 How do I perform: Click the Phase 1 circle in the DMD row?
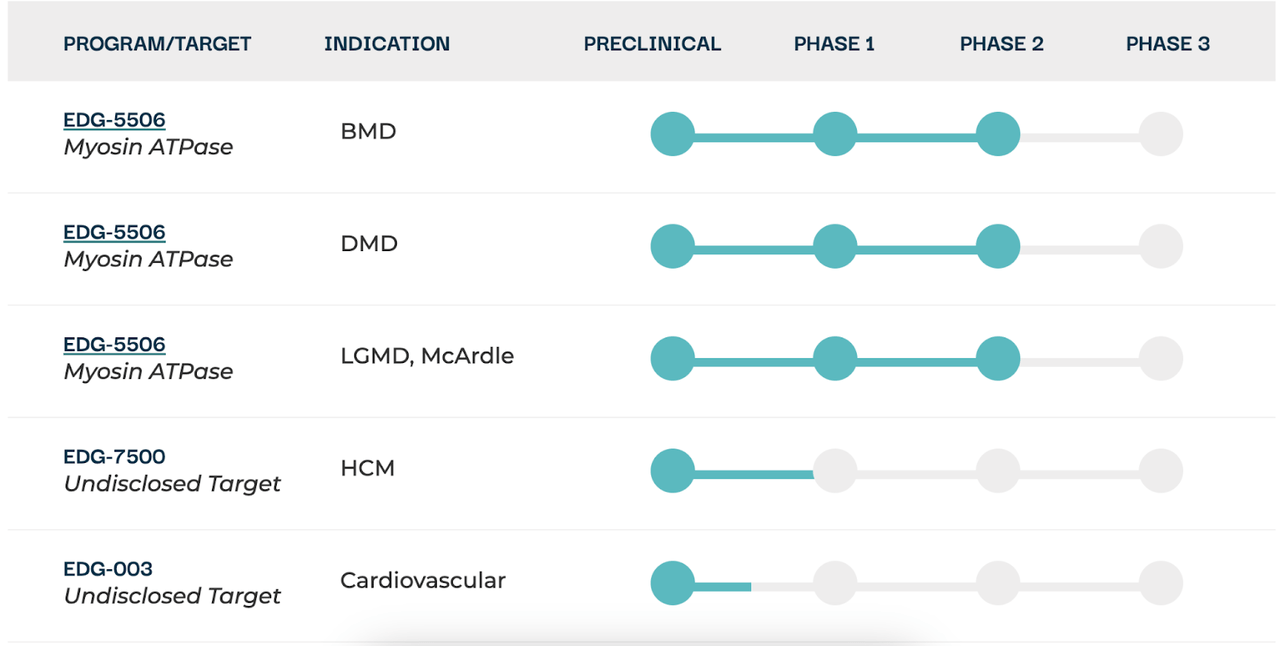point(835,246)
